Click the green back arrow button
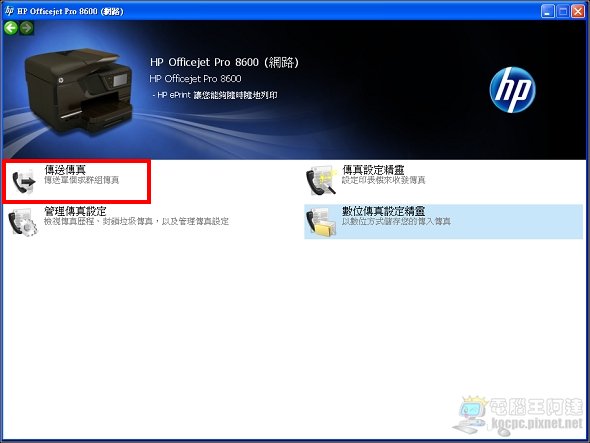590x443 pixels. [11, 28]
